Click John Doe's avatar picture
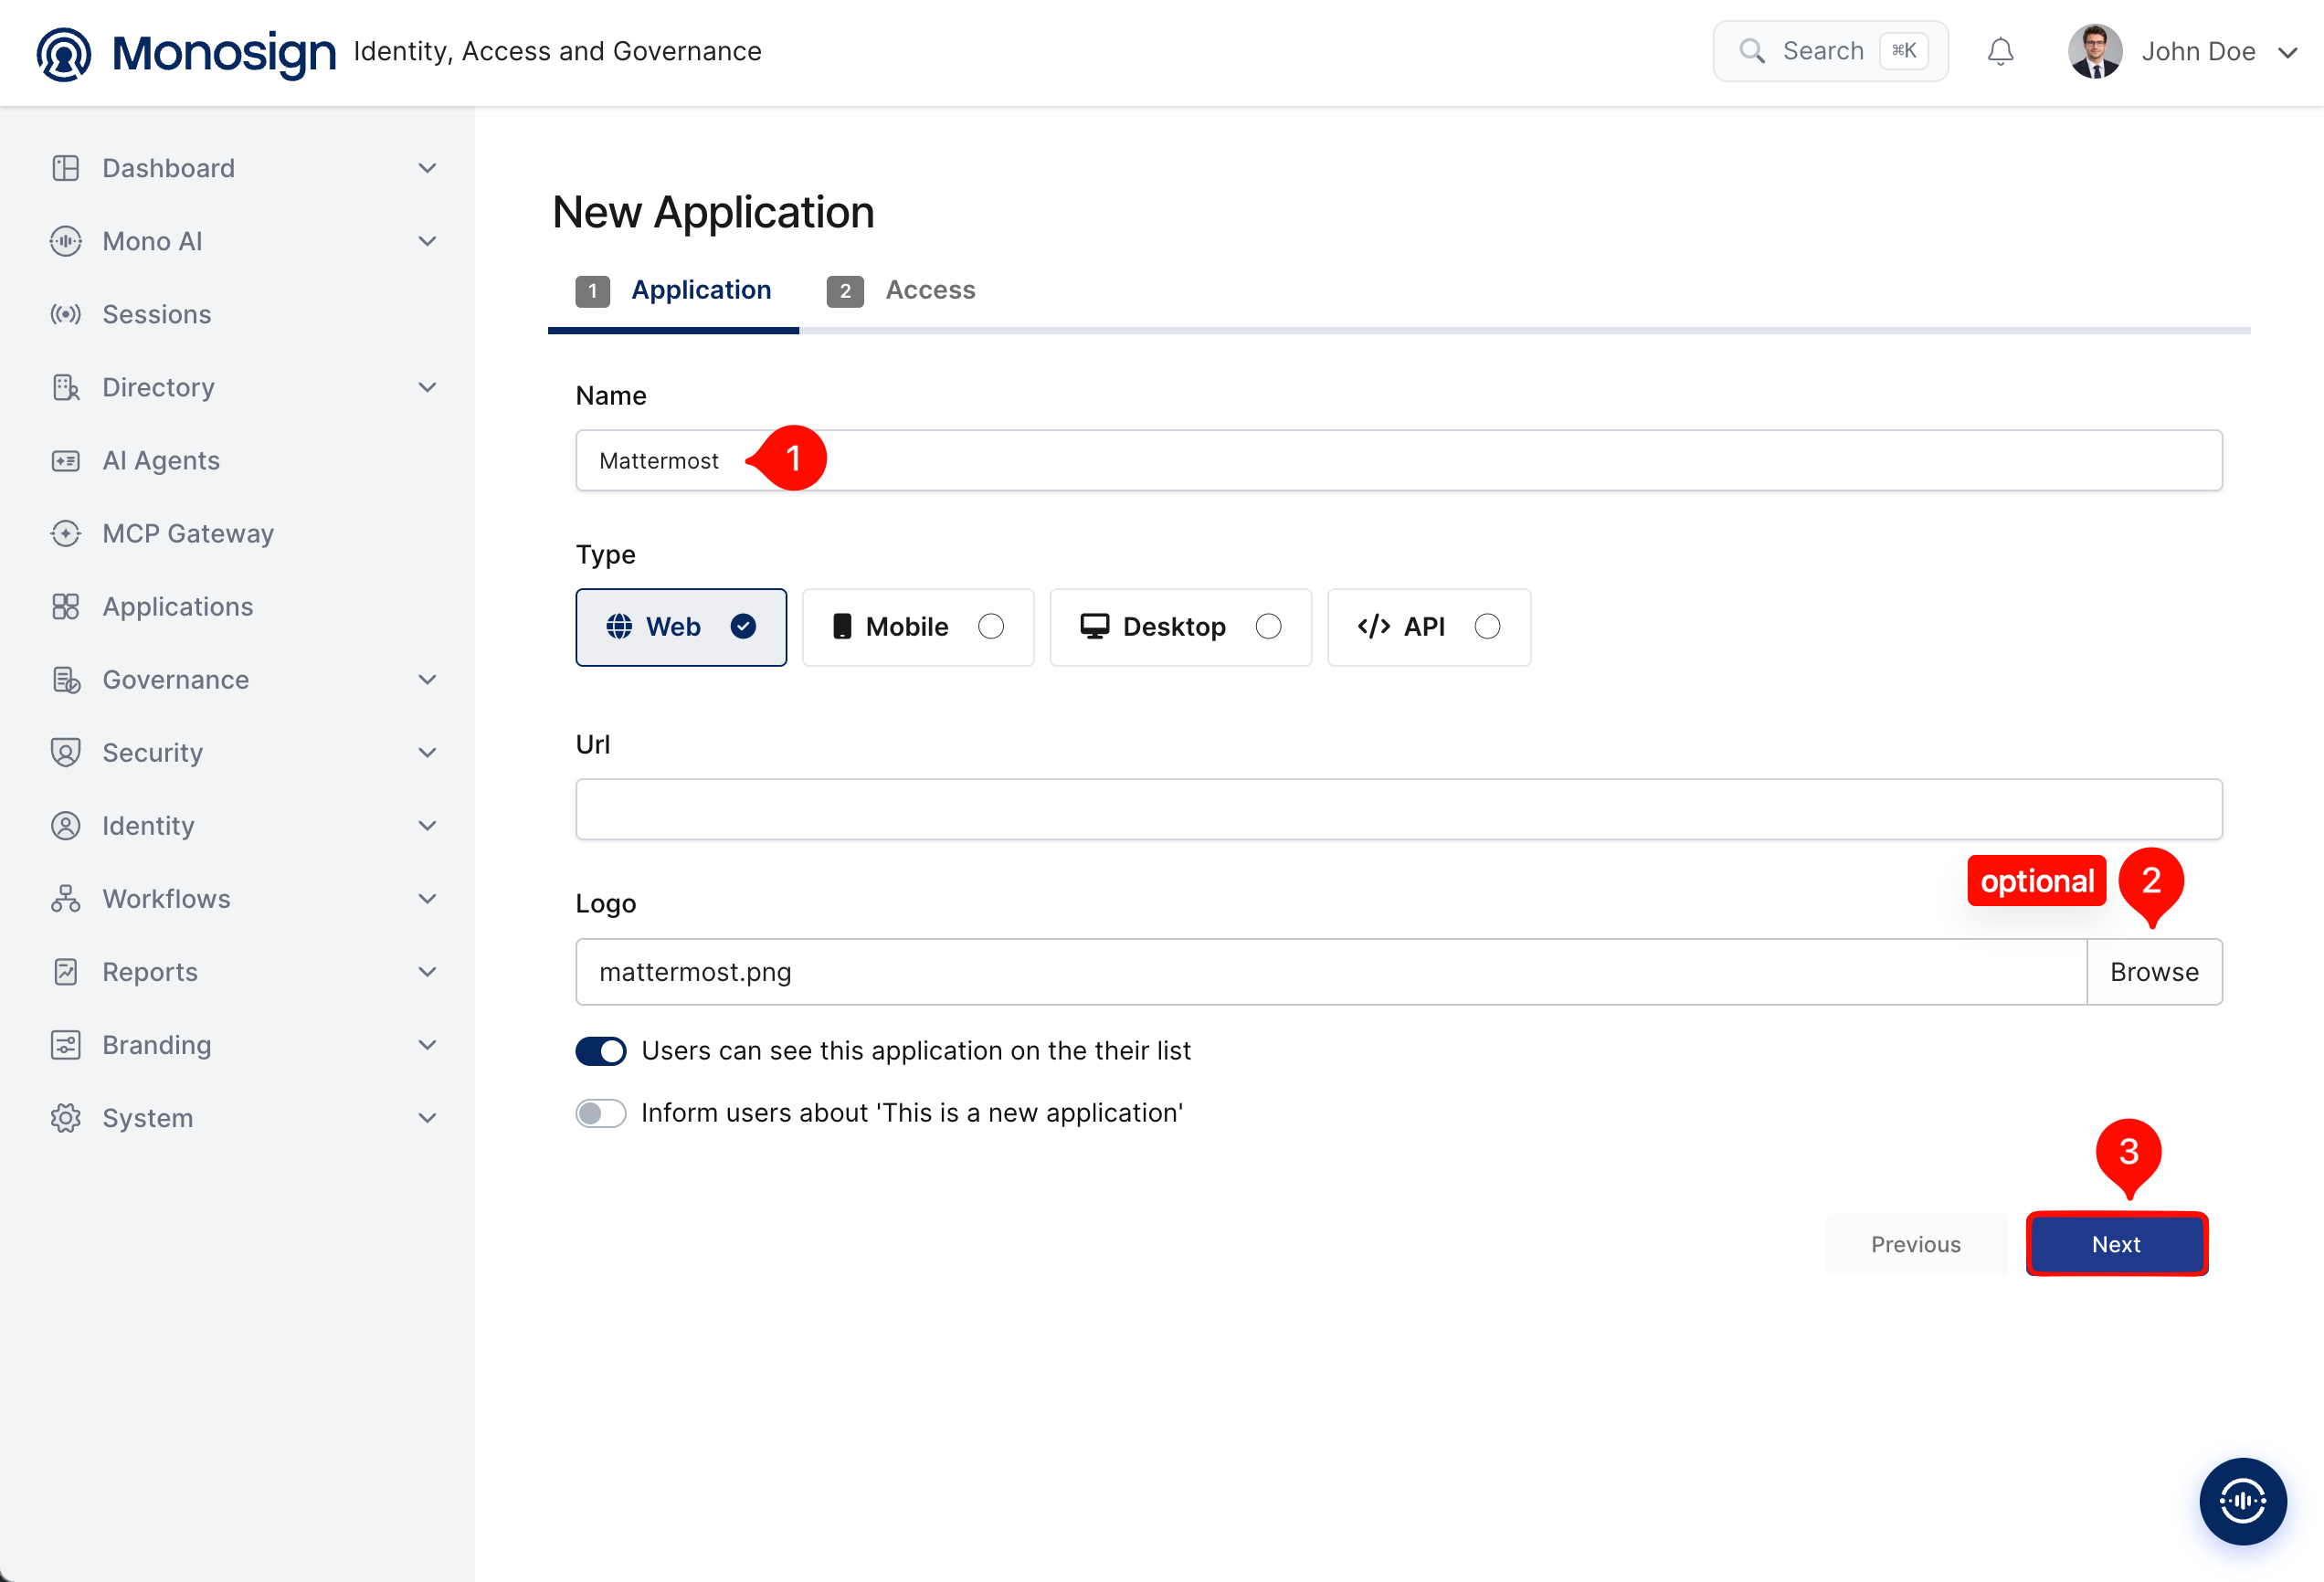The width and height of the screenshot is (2324, 1582). [x=2095, y=51]
